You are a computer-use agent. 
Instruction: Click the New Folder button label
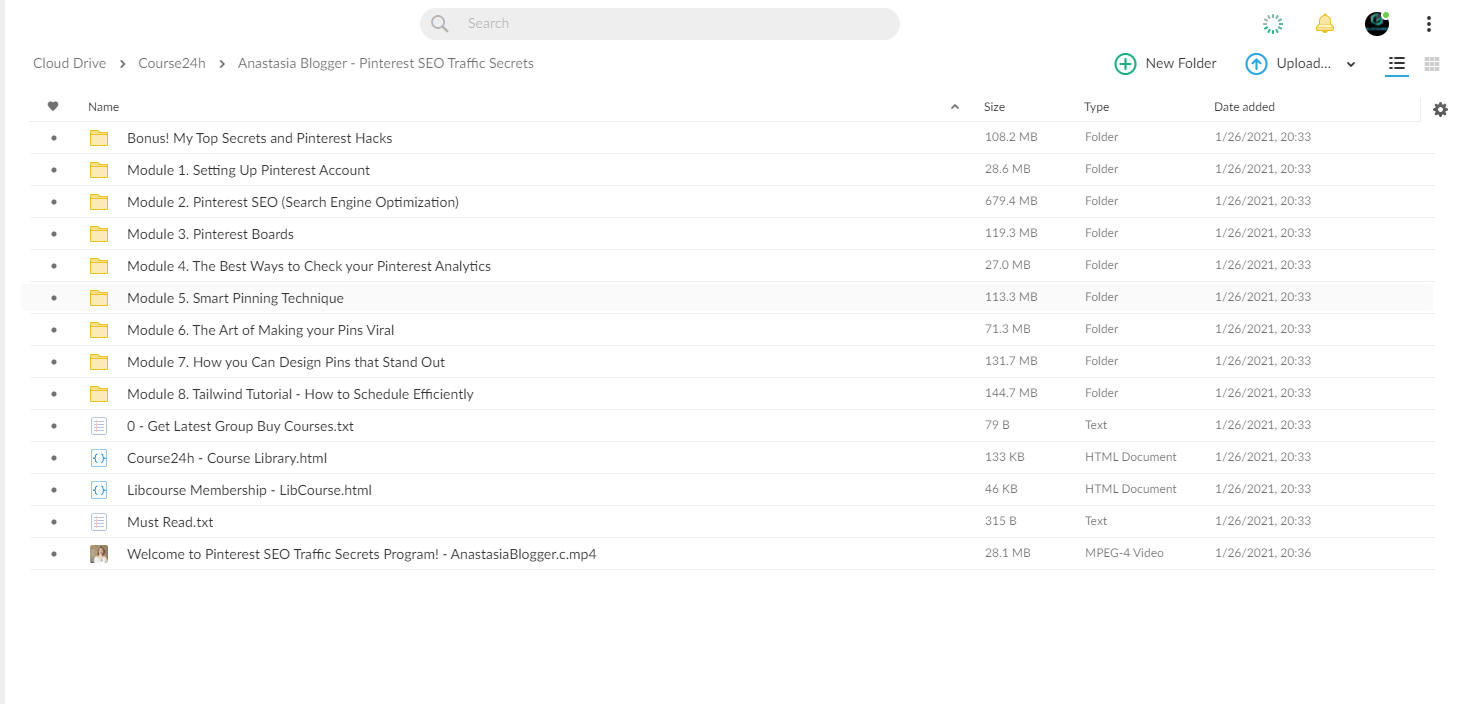click(1181, 63)
